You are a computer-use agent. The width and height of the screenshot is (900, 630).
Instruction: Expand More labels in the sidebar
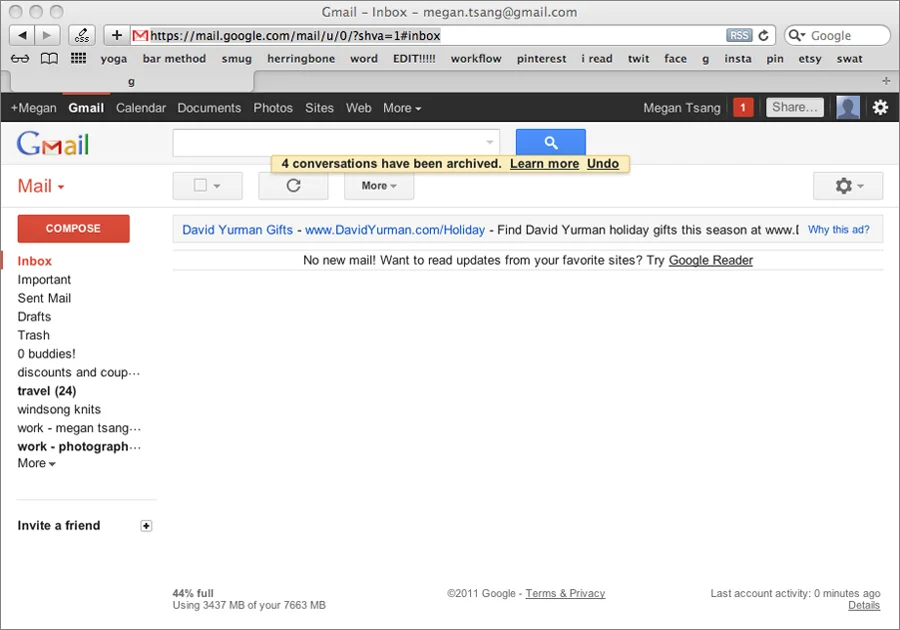click(x=36, y=463)
